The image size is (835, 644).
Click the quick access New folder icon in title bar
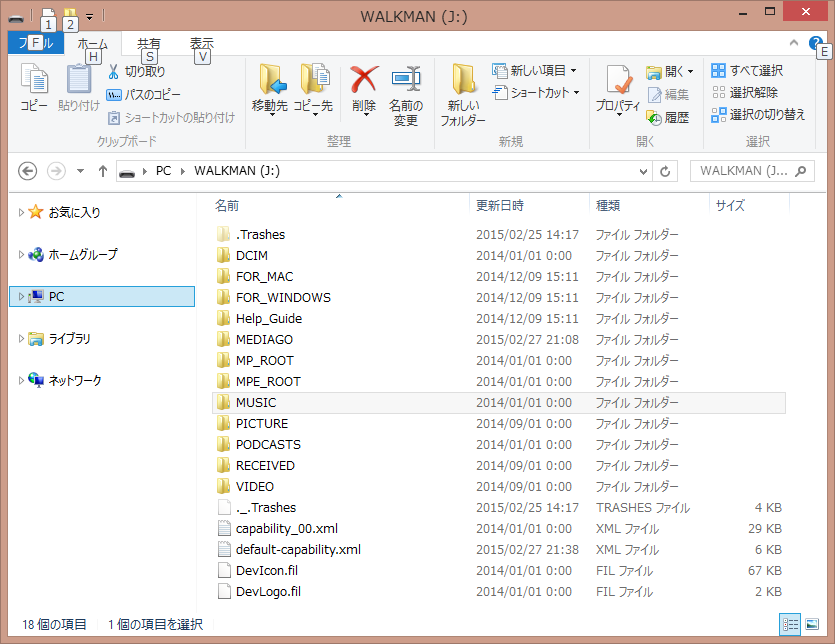coord(70,14)
